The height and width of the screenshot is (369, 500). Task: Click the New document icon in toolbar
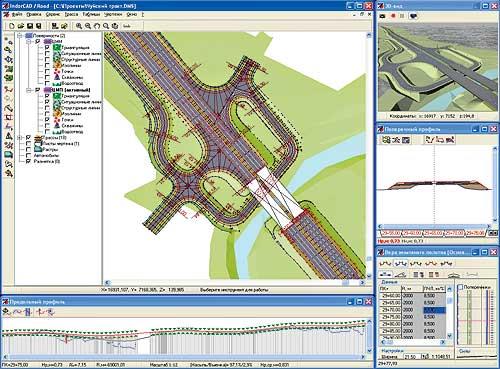(x=12, y=26)
